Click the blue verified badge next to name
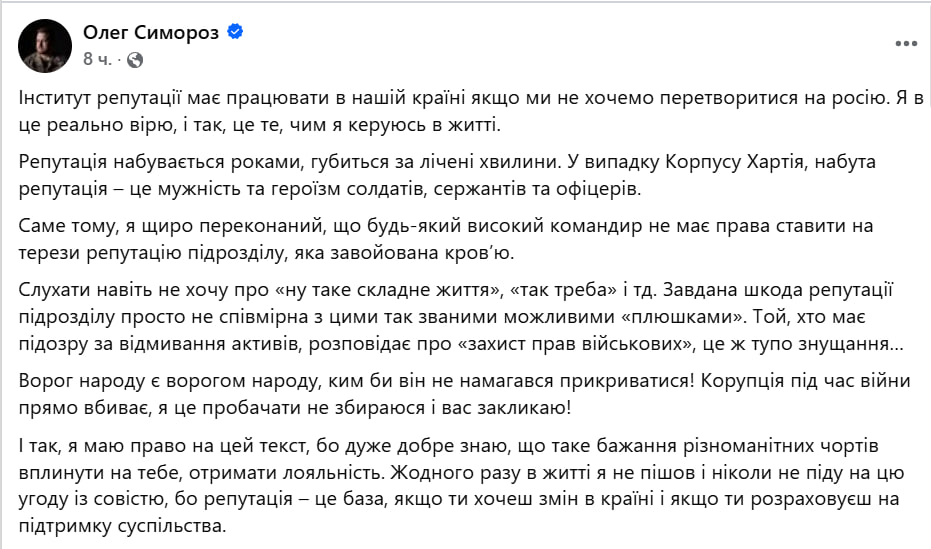Screen dimensions: 931x549 (x=235, y=32)
